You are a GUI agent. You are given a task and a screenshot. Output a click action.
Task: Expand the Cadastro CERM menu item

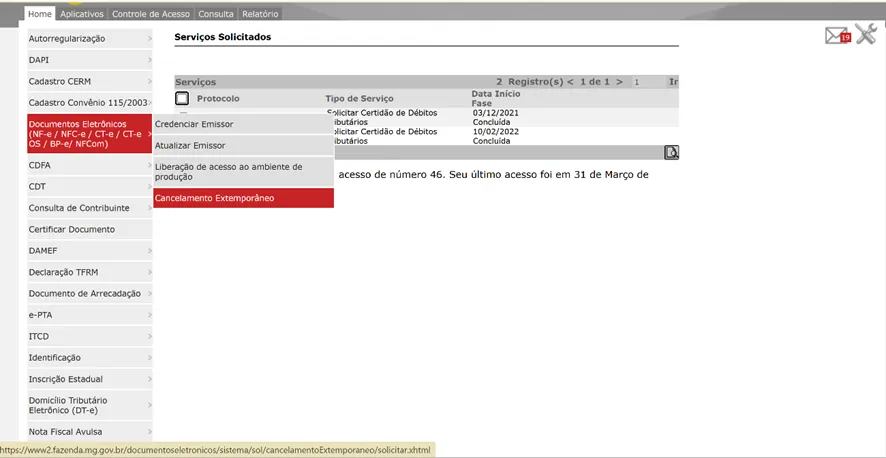point(90,81)
